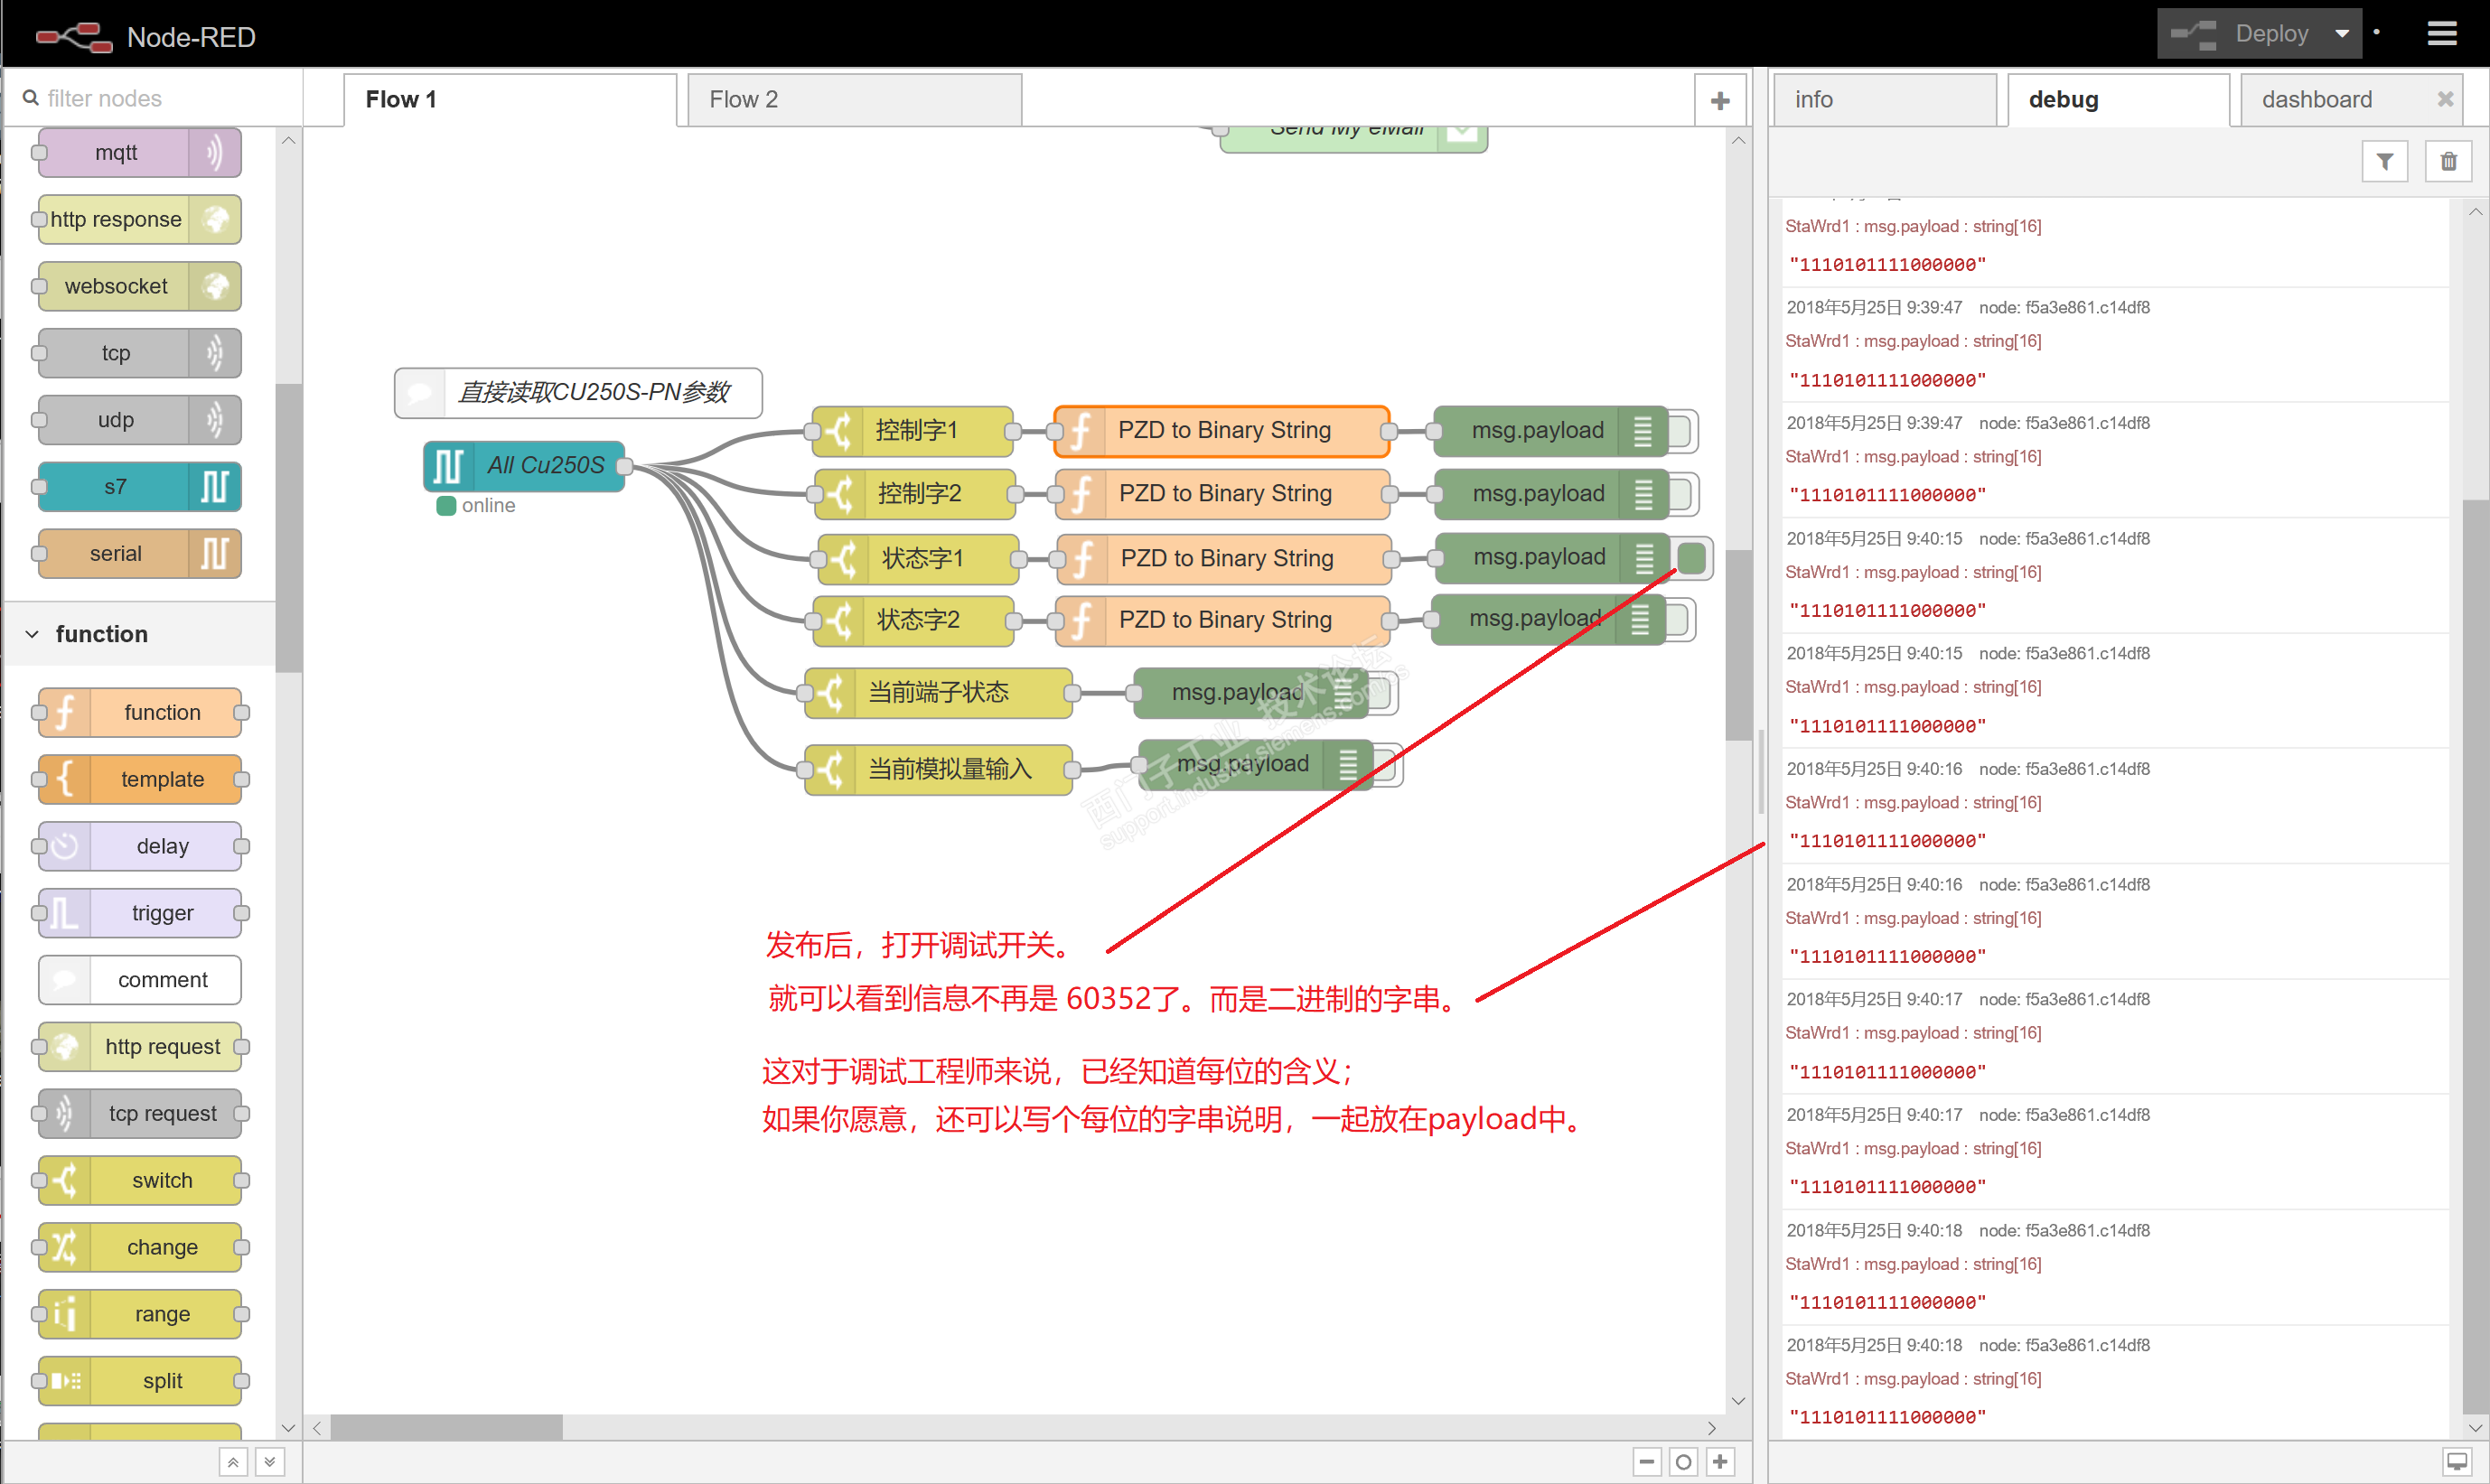Screen dimensions: 2490x1484
Task: Click the horizontal canvas scrollbar thumb
Action: [x=446, y=1427]
